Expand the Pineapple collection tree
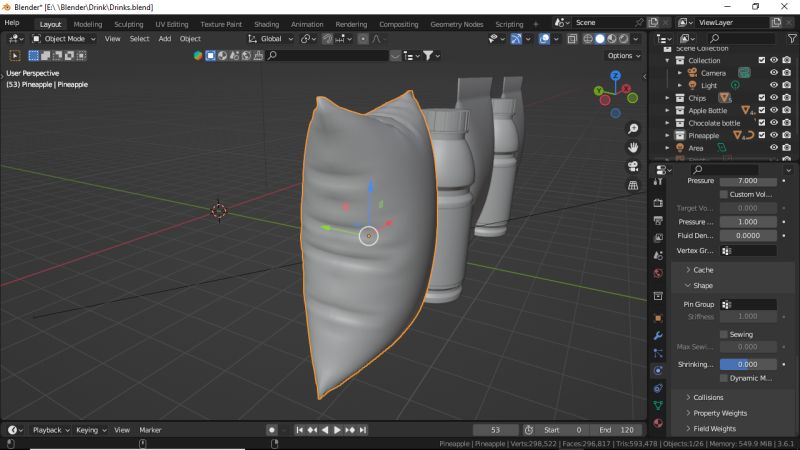The image size is (800, 450). 667,135
